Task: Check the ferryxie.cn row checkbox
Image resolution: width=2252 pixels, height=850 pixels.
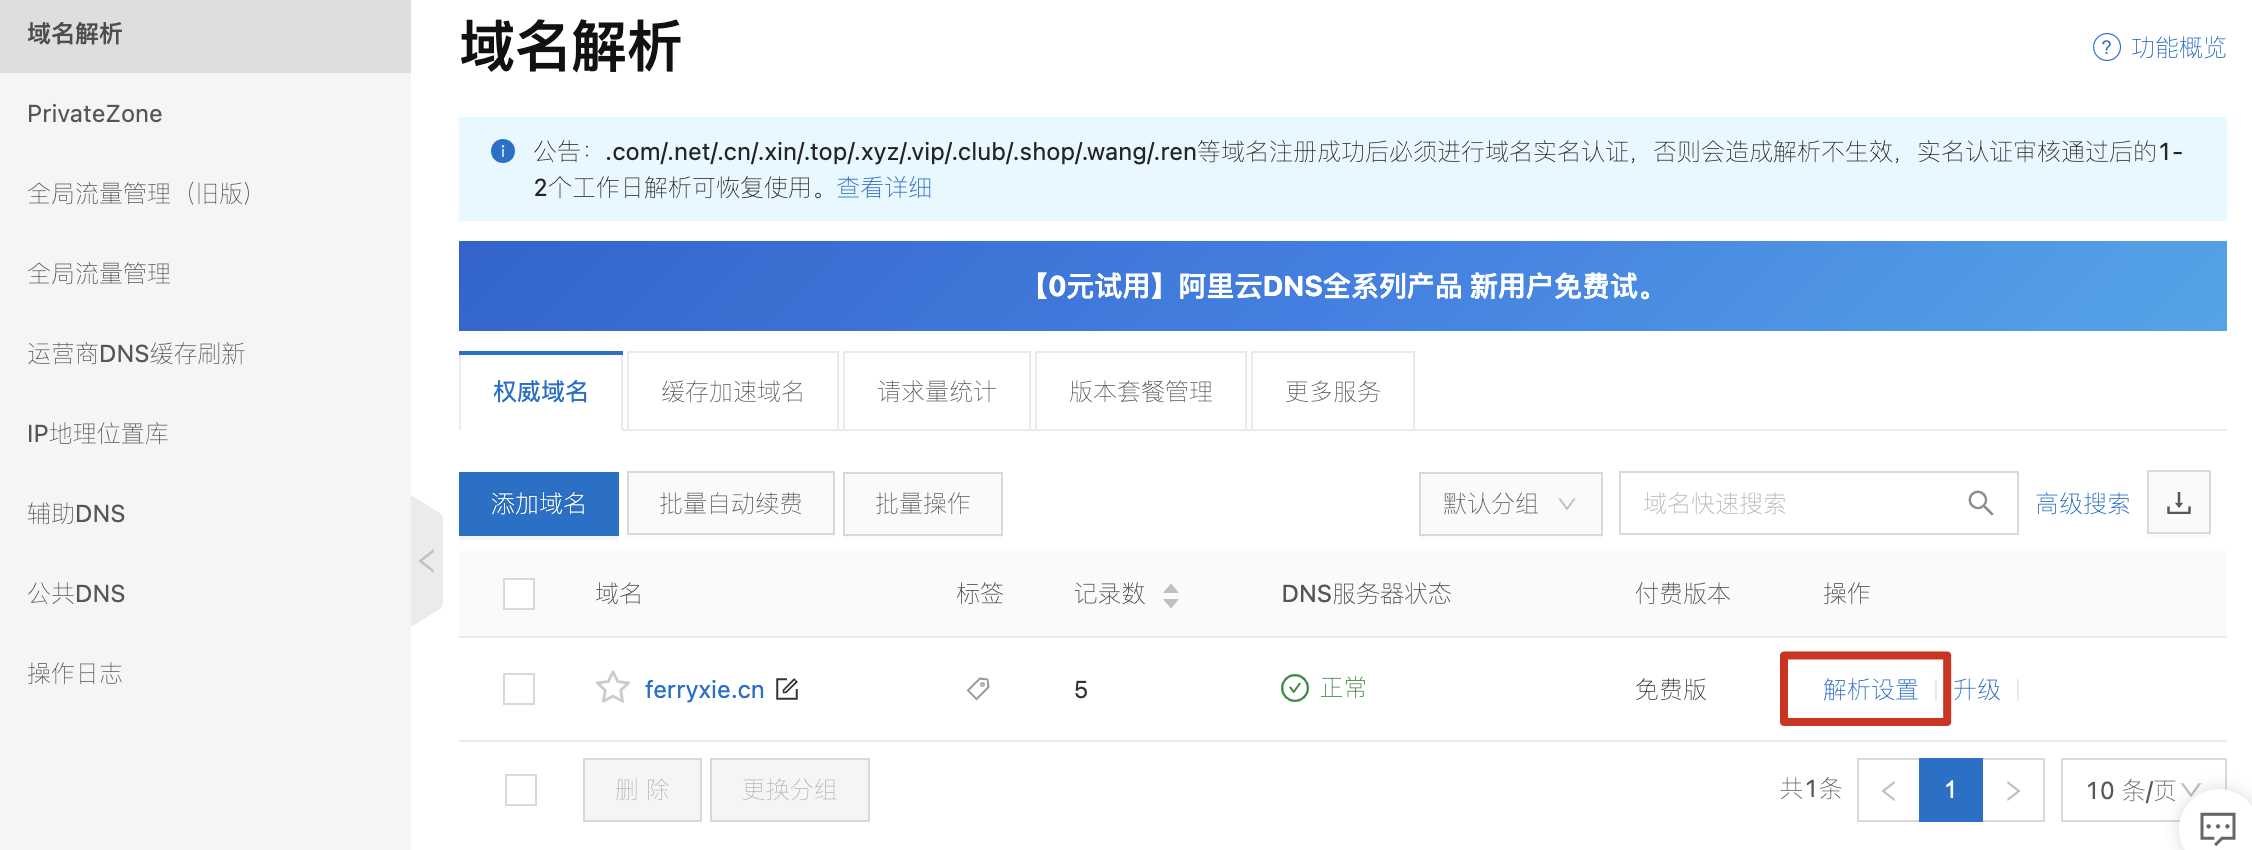Action: tap(519, 689)
